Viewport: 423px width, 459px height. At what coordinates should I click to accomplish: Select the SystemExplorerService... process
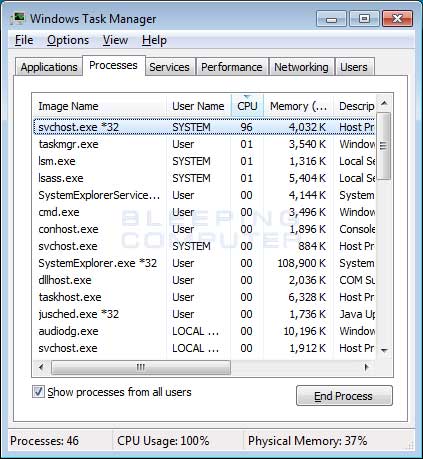(x=204, y=195)
